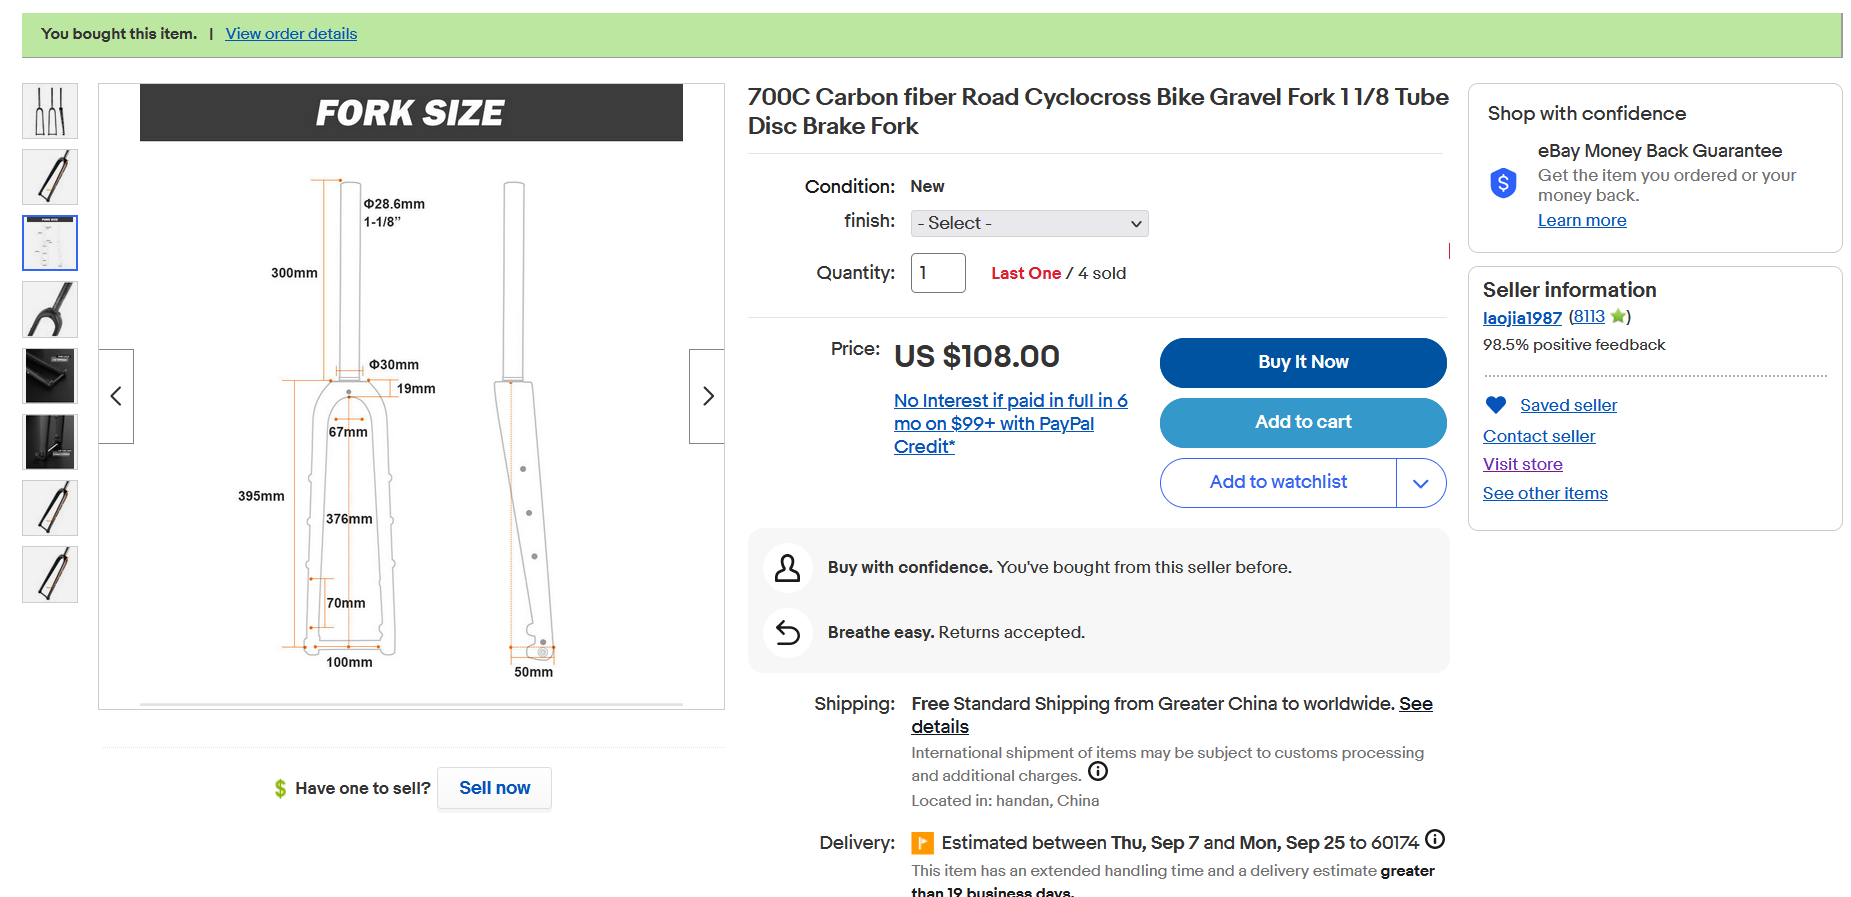Click the blue heart Saved seller icon

pos(1496,405)
